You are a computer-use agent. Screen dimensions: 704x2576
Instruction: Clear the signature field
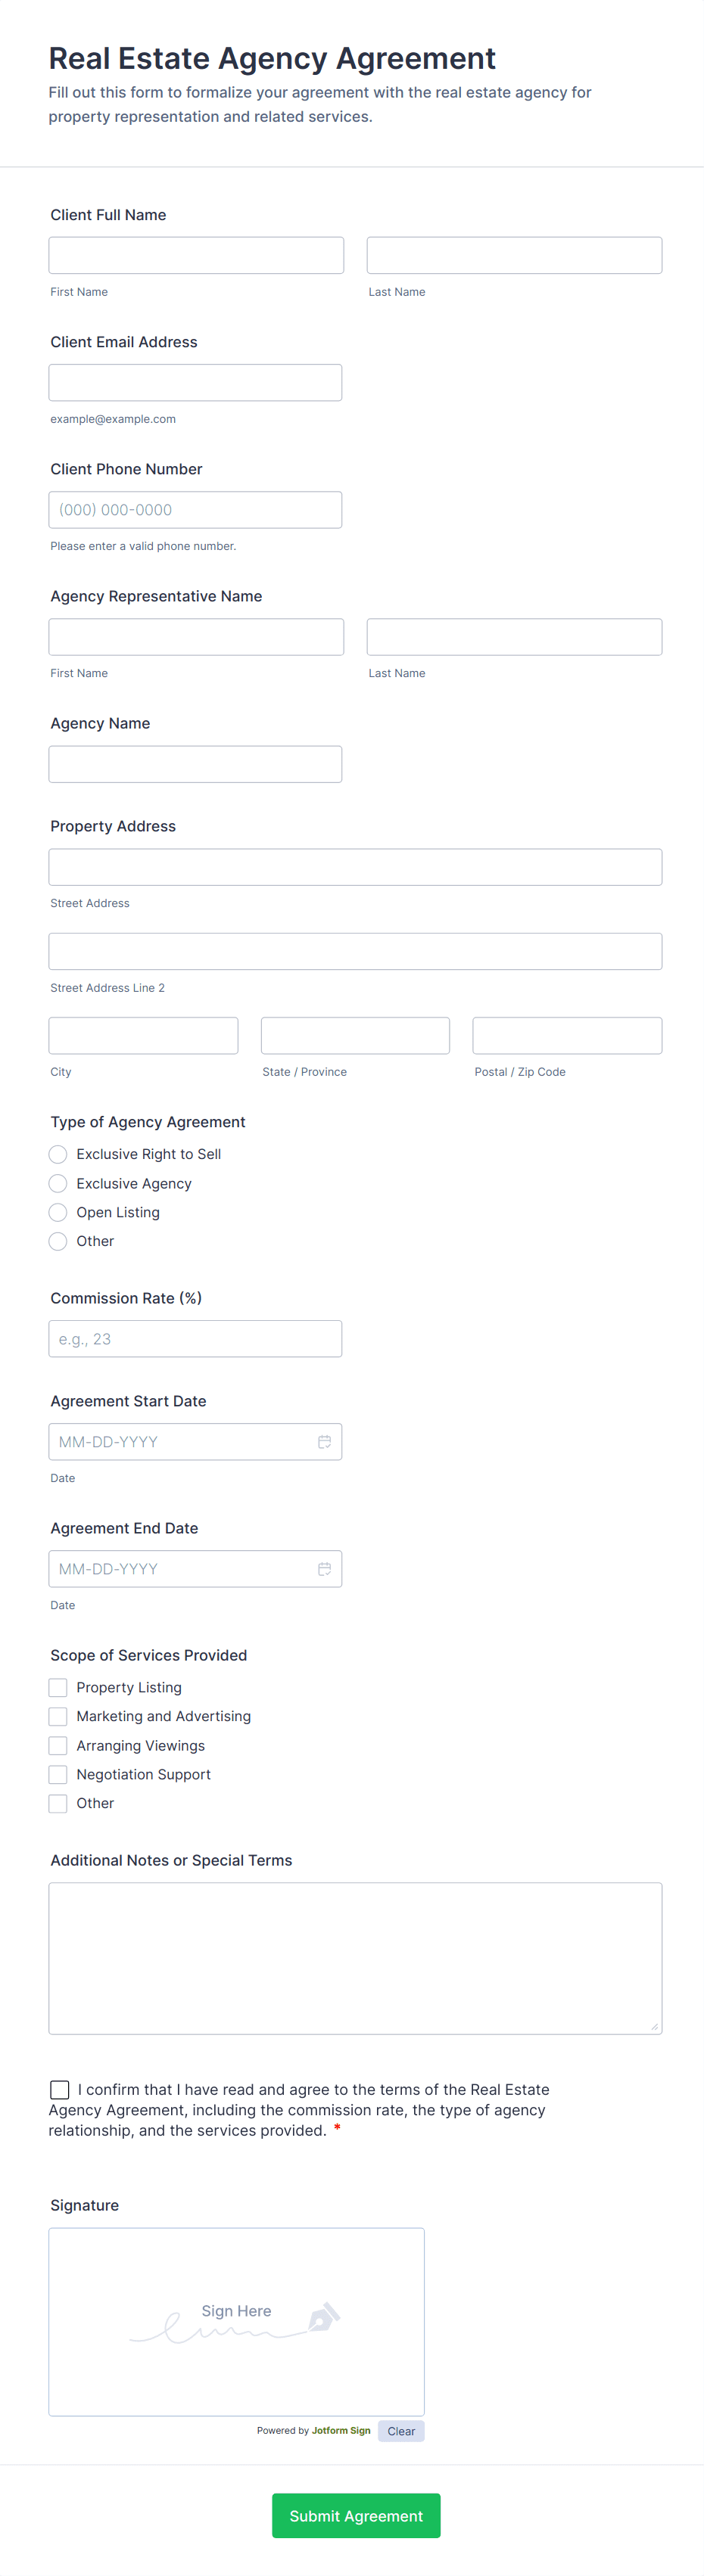(x=401, y=2430)
